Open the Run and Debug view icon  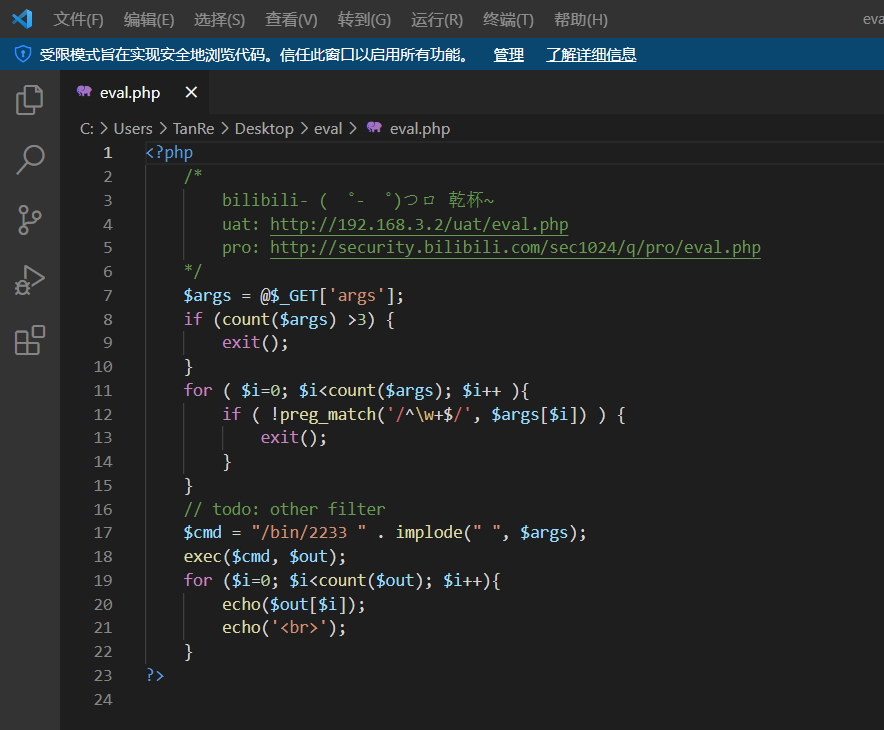point(30,281)
